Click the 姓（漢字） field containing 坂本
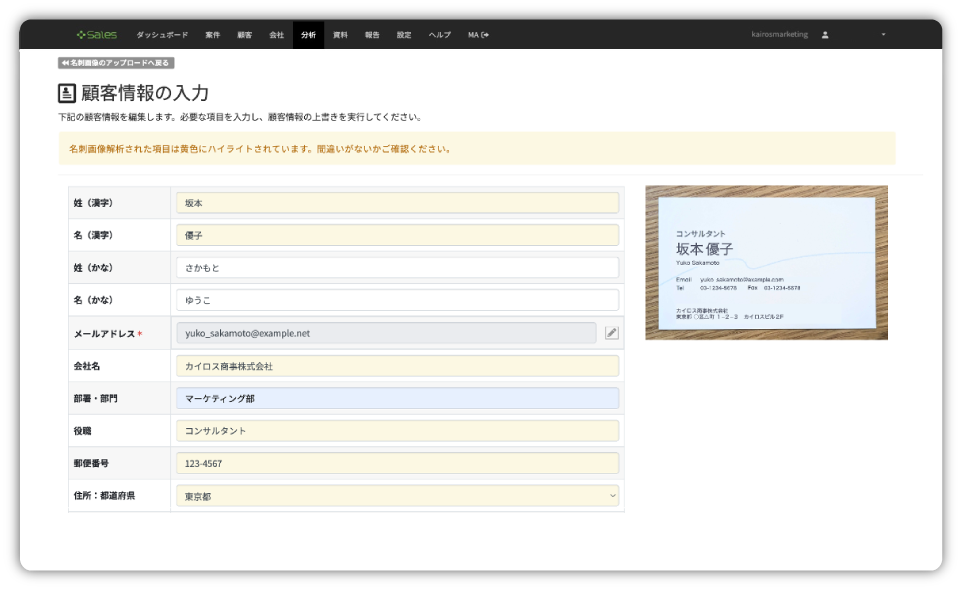 coord(397,203)
